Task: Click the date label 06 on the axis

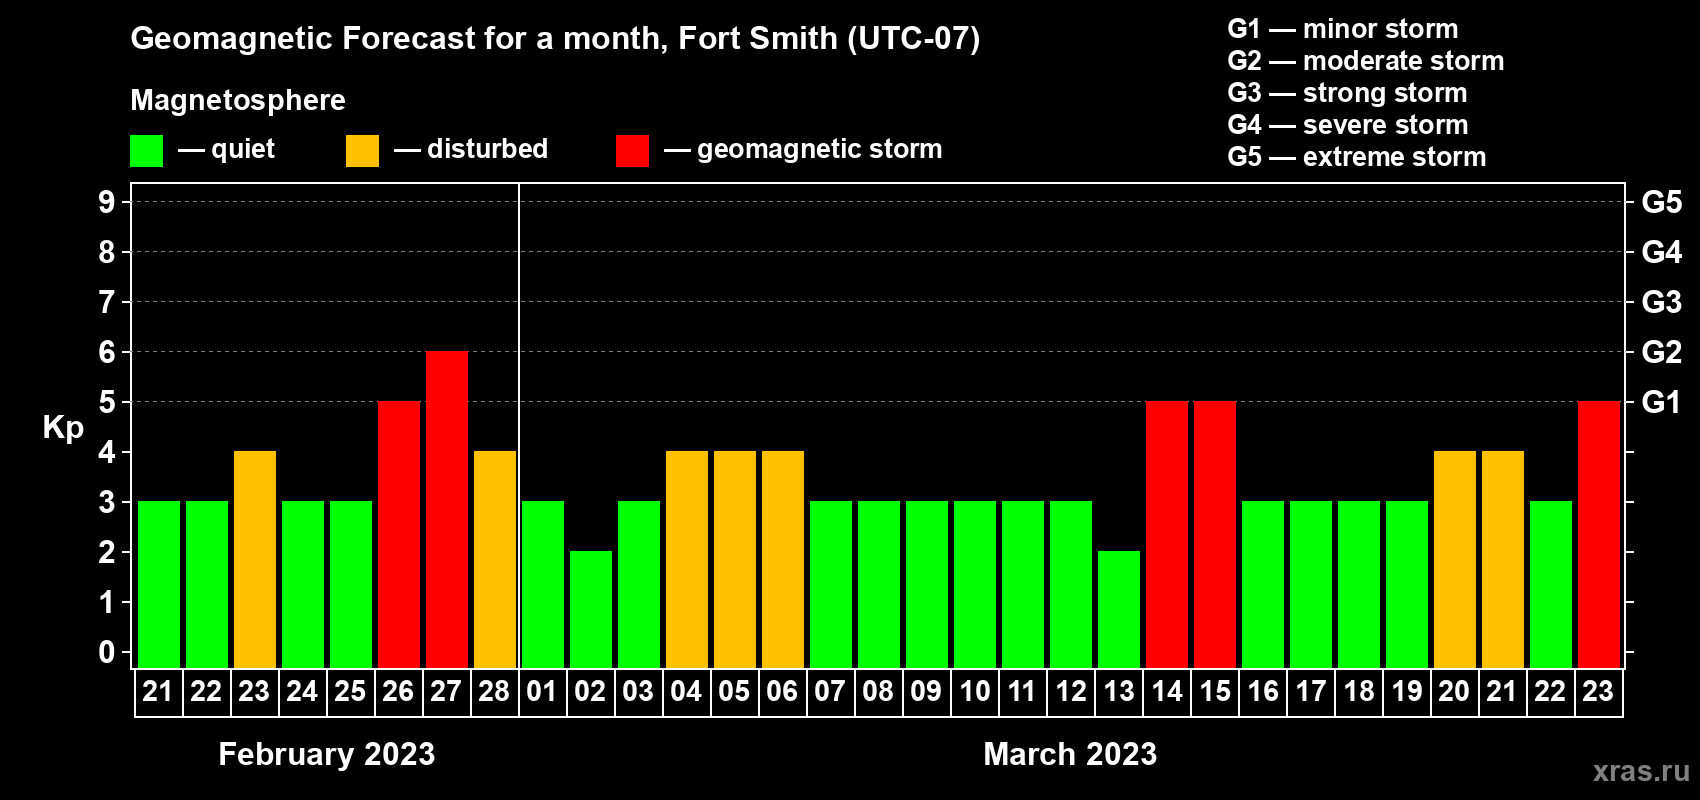Action: pos(782,692)
